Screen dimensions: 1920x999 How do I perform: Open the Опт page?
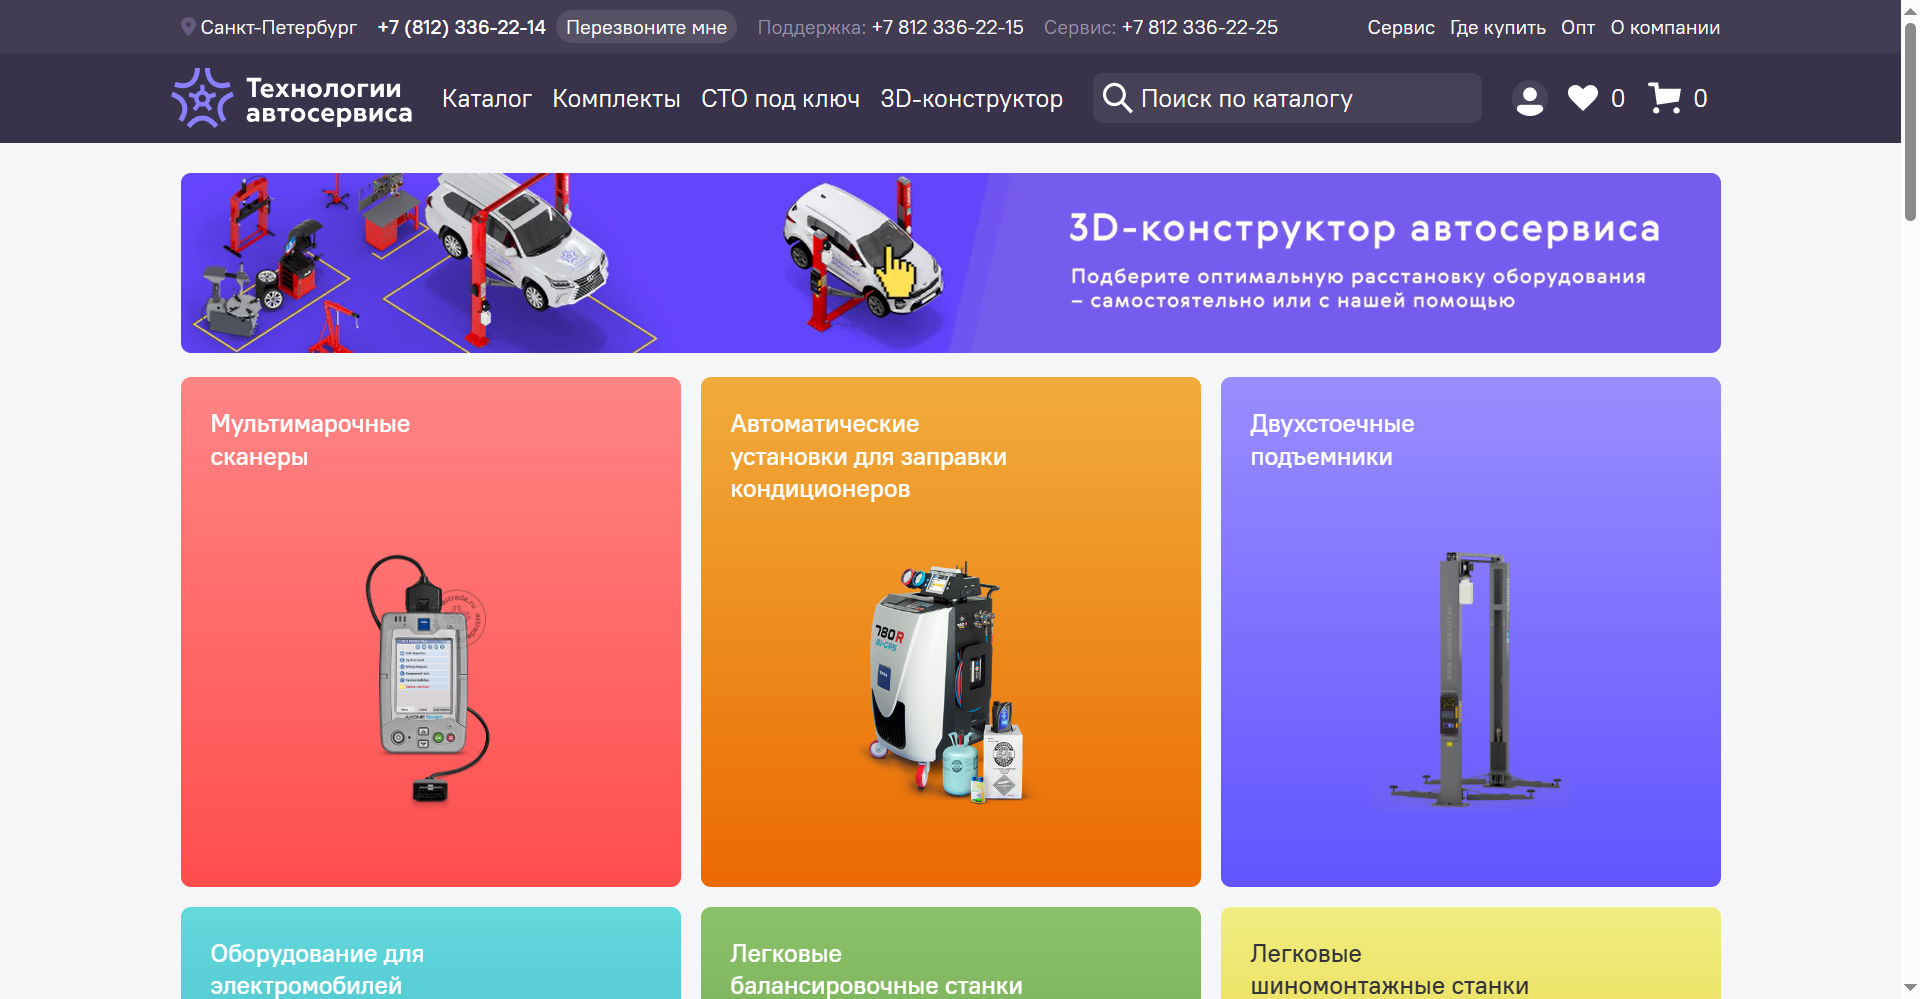click(x=1577, y=27)
